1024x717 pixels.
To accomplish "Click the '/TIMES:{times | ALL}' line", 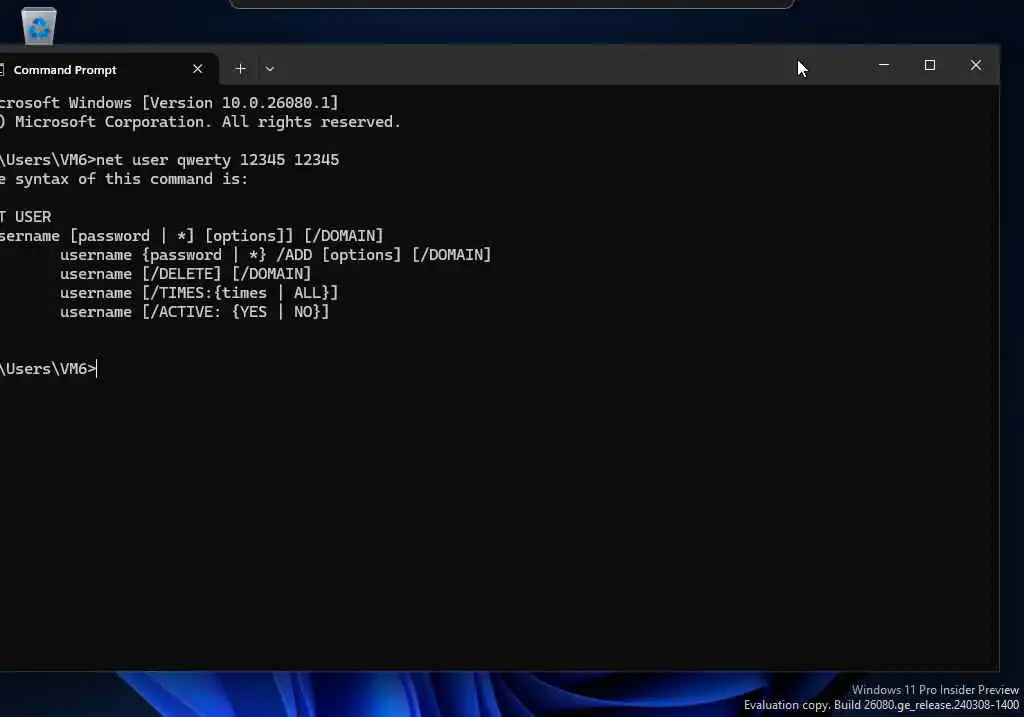I will point(199,293).
